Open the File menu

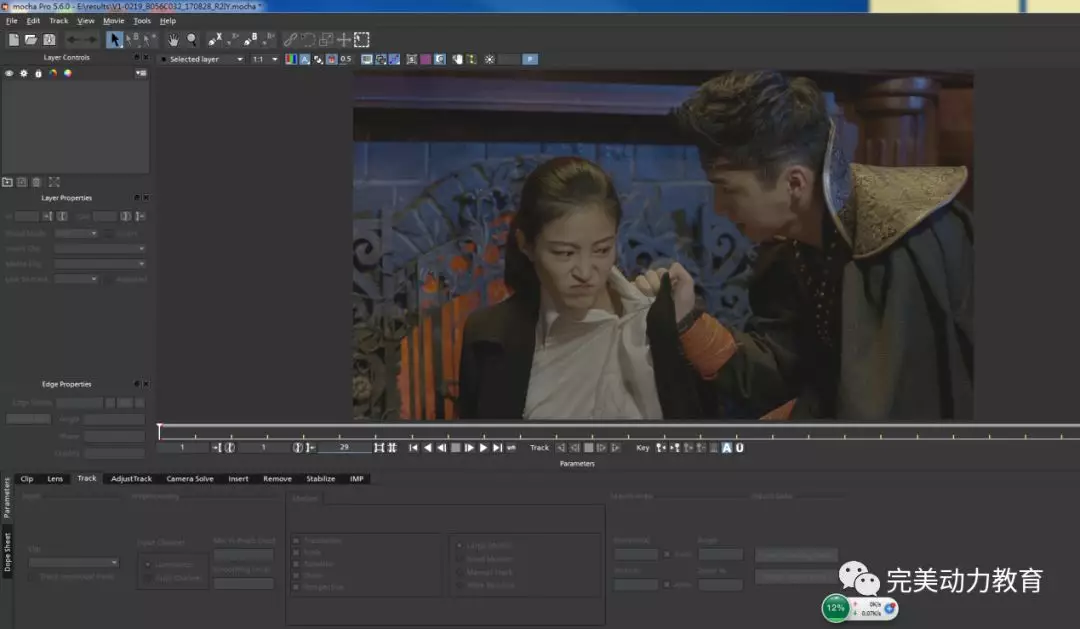12,21
